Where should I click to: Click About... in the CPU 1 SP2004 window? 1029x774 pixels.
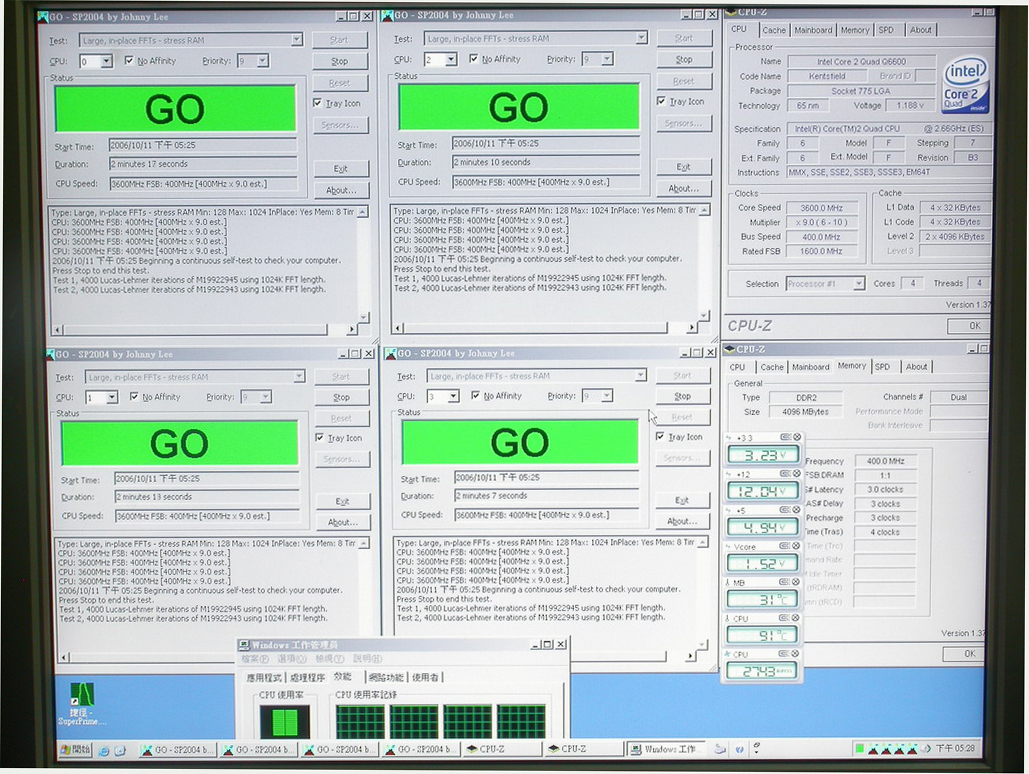(343, 522)
